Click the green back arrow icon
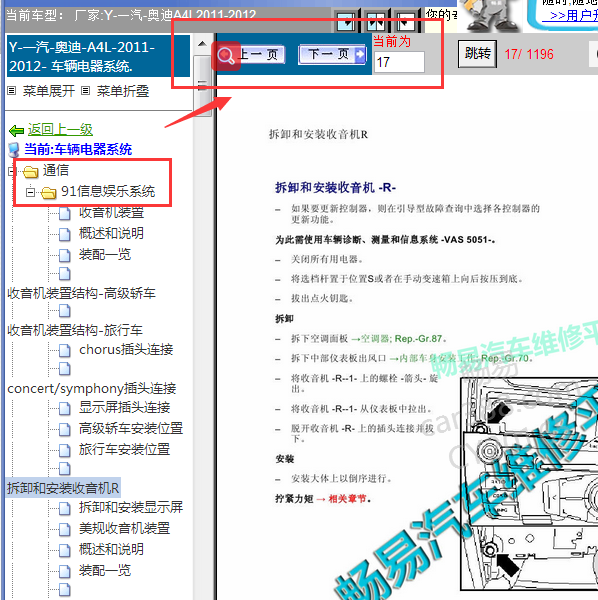598x600 pixels. click(16, 130)
